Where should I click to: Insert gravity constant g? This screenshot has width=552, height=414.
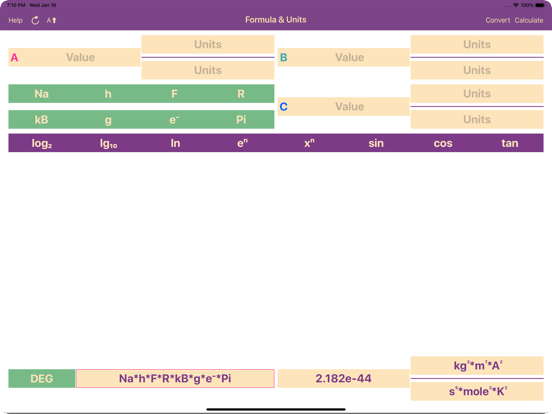click(108, 119)
